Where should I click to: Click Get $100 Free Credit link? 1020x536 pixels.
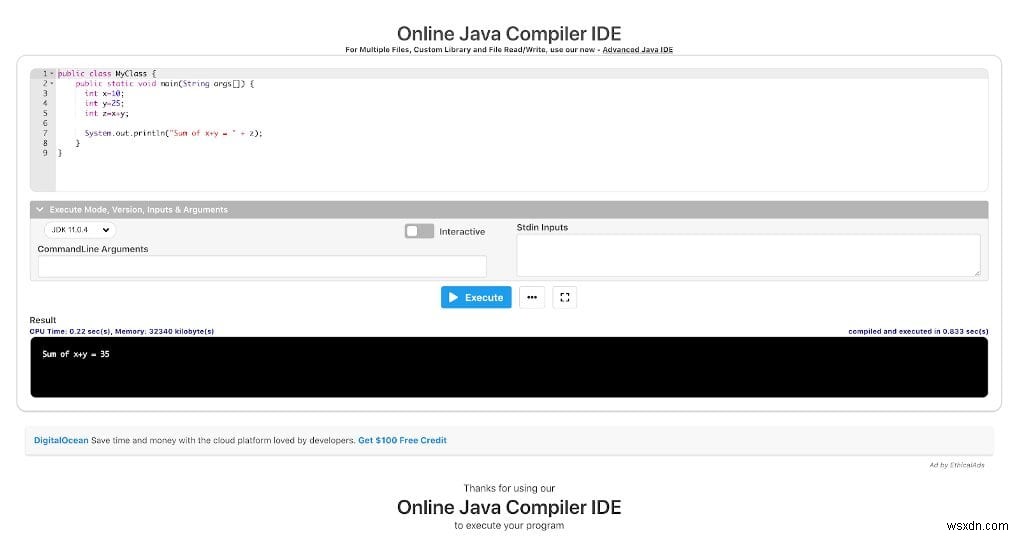(x=402, y=440)
